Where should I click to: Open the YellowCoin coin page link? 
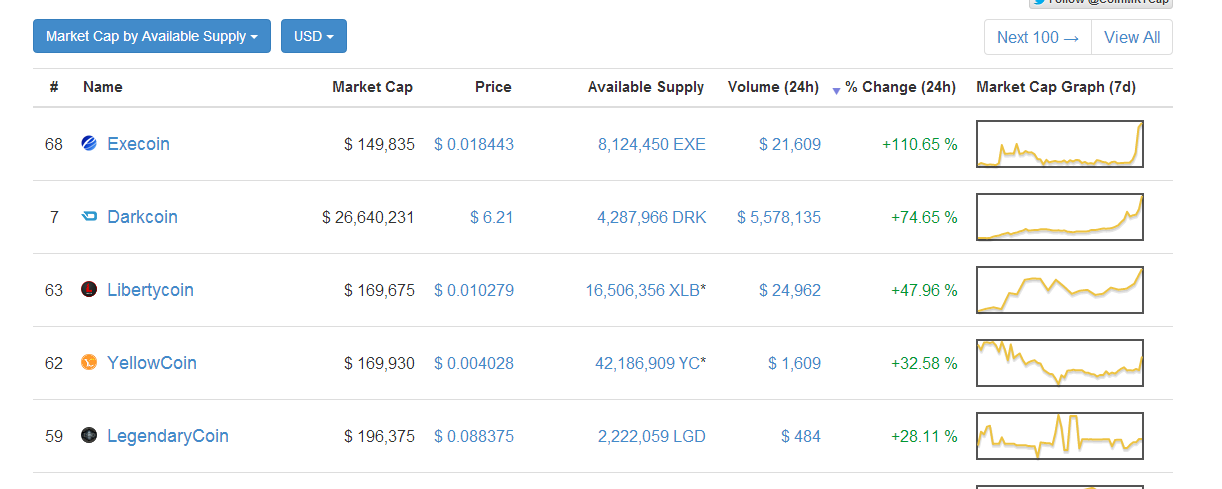pyautogui.click(x=152, y=363)
